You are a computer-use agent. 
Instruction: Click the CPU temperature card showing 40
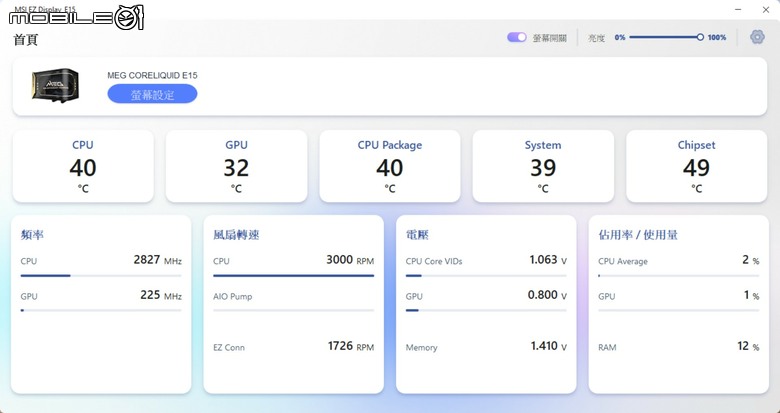(83, 166)
